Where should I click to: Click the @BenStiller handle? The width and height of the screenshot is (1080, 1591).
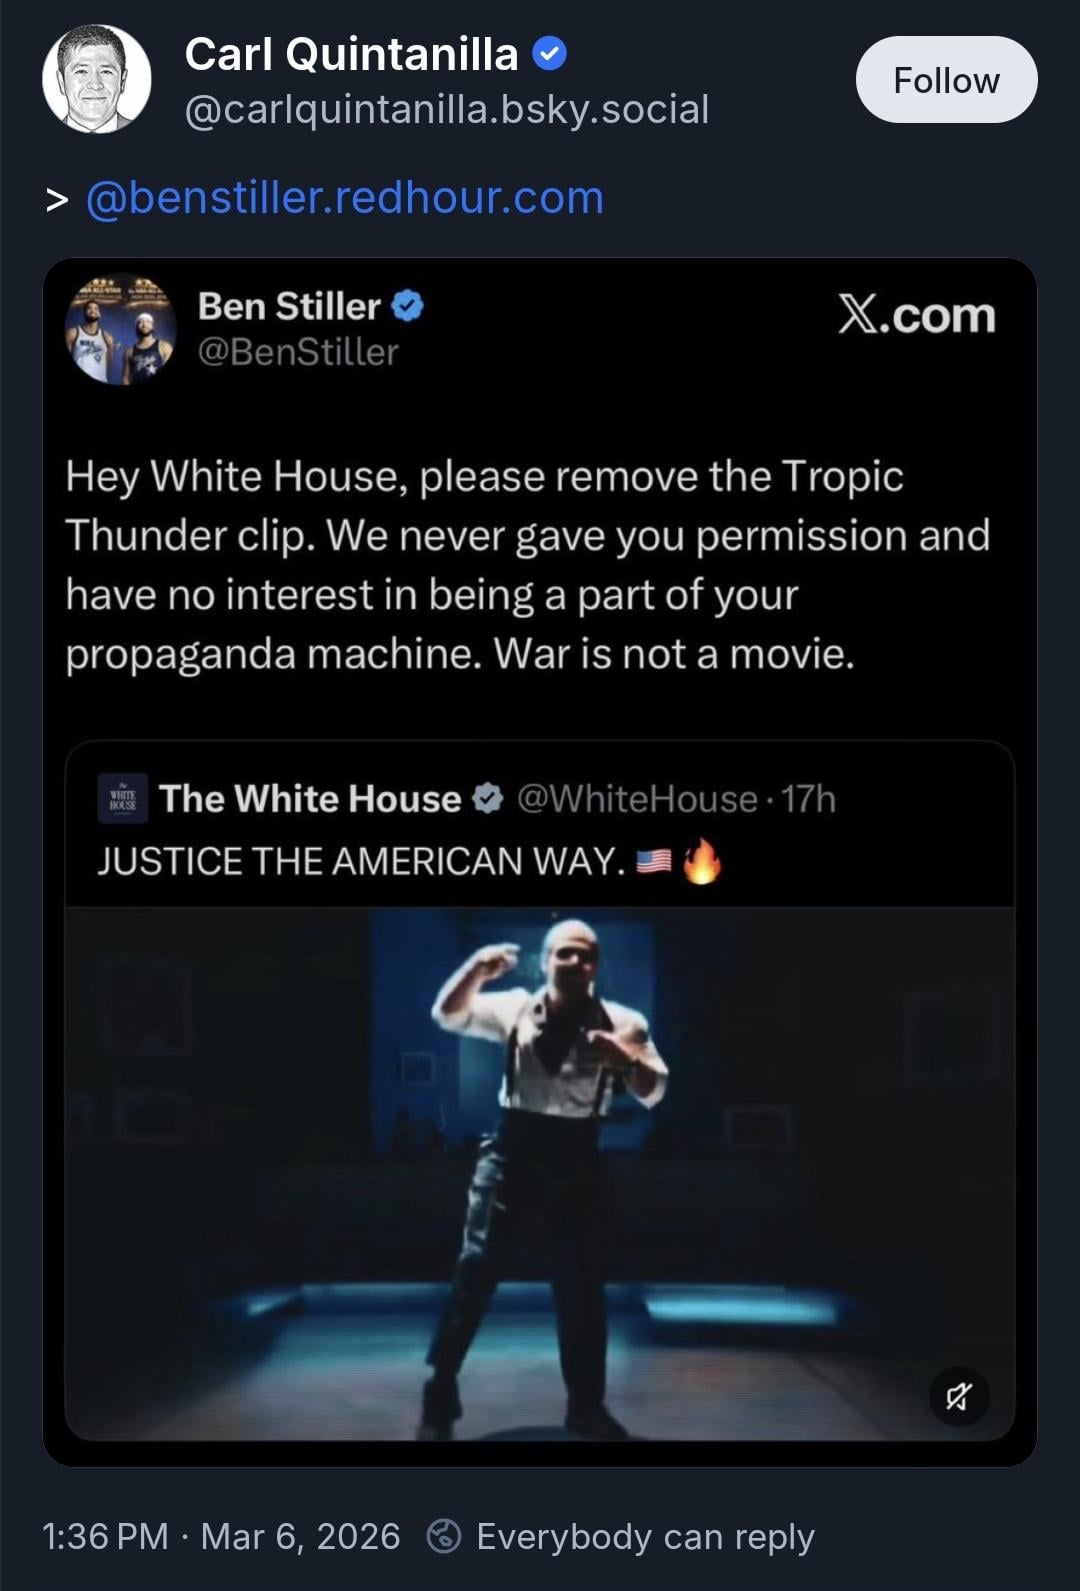(298, 352)
